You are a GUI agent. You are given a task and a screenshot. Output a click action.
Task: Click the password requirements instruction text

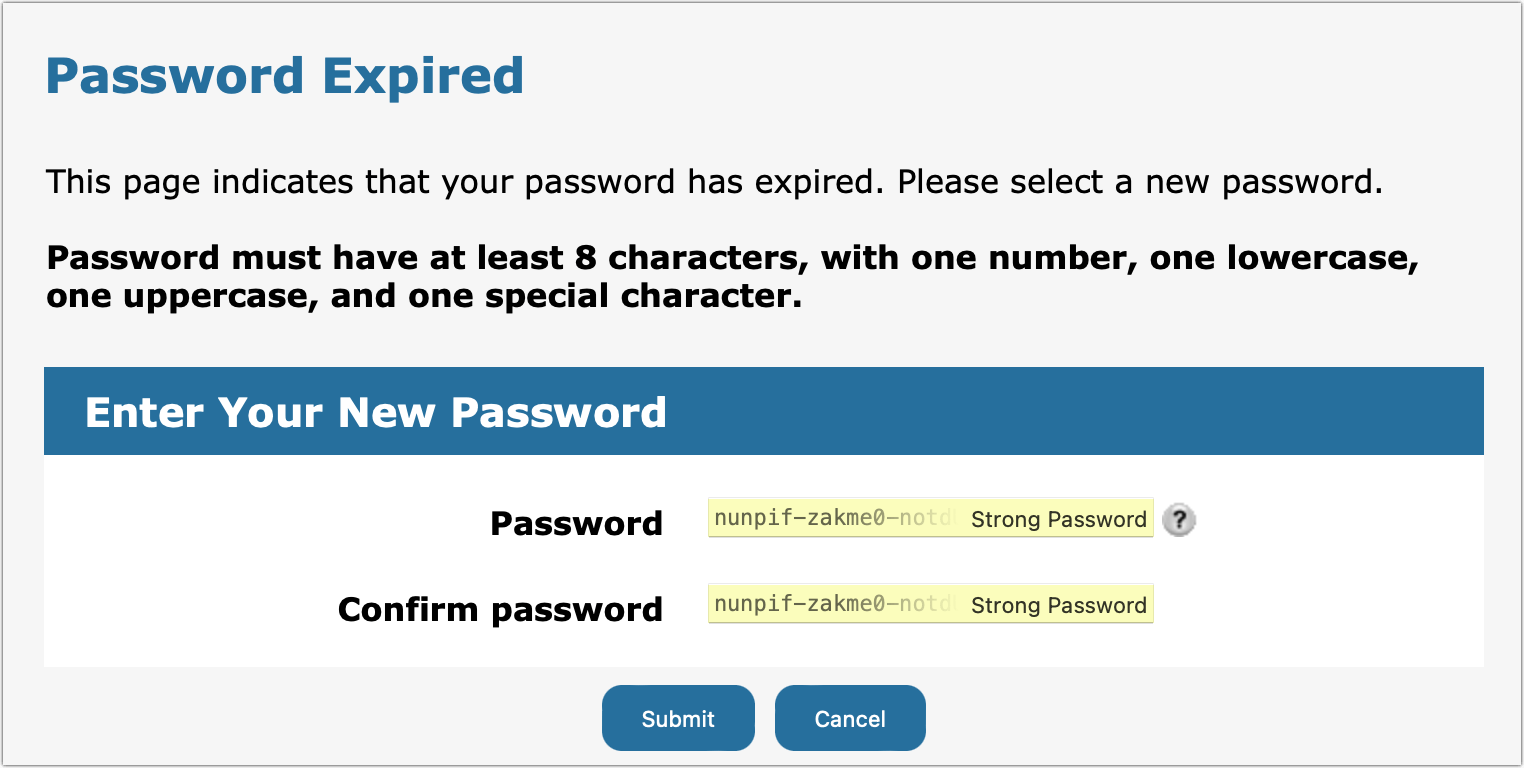733,276
